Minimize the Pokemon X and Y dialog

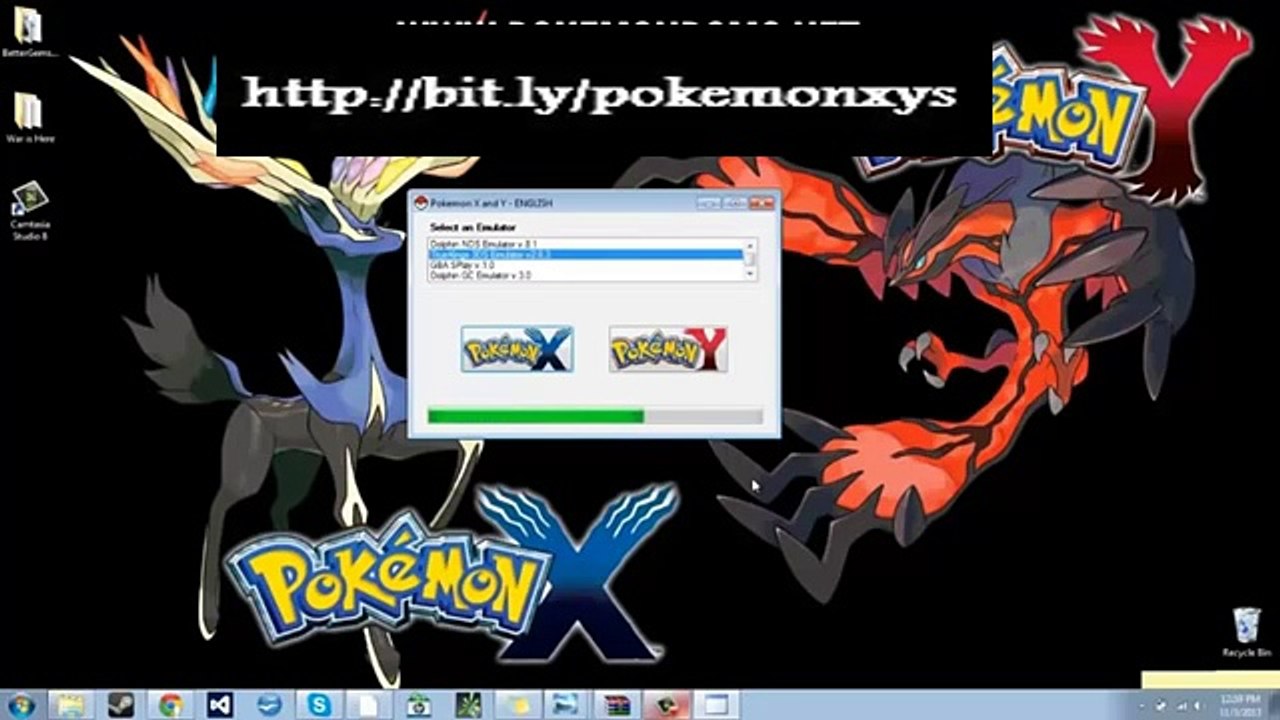tap(709, 203)
